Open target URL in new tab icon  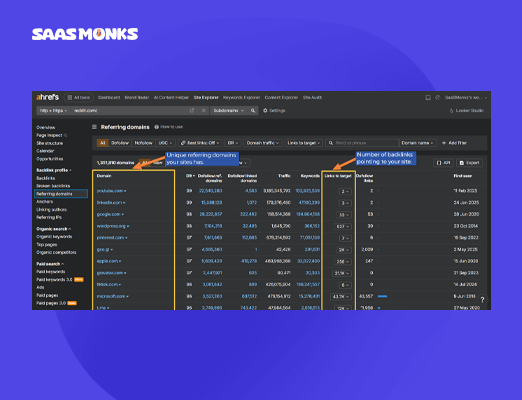point(192,110)
